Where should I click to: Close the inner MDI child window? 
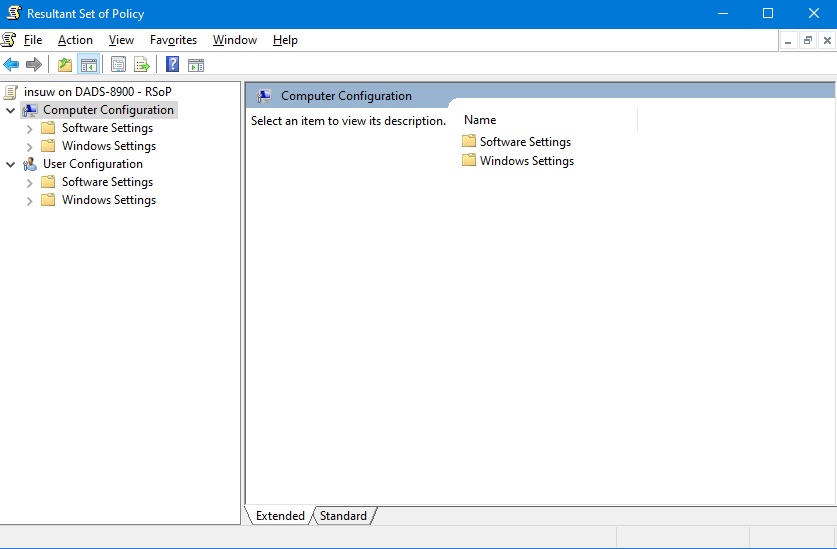point(827,41)
